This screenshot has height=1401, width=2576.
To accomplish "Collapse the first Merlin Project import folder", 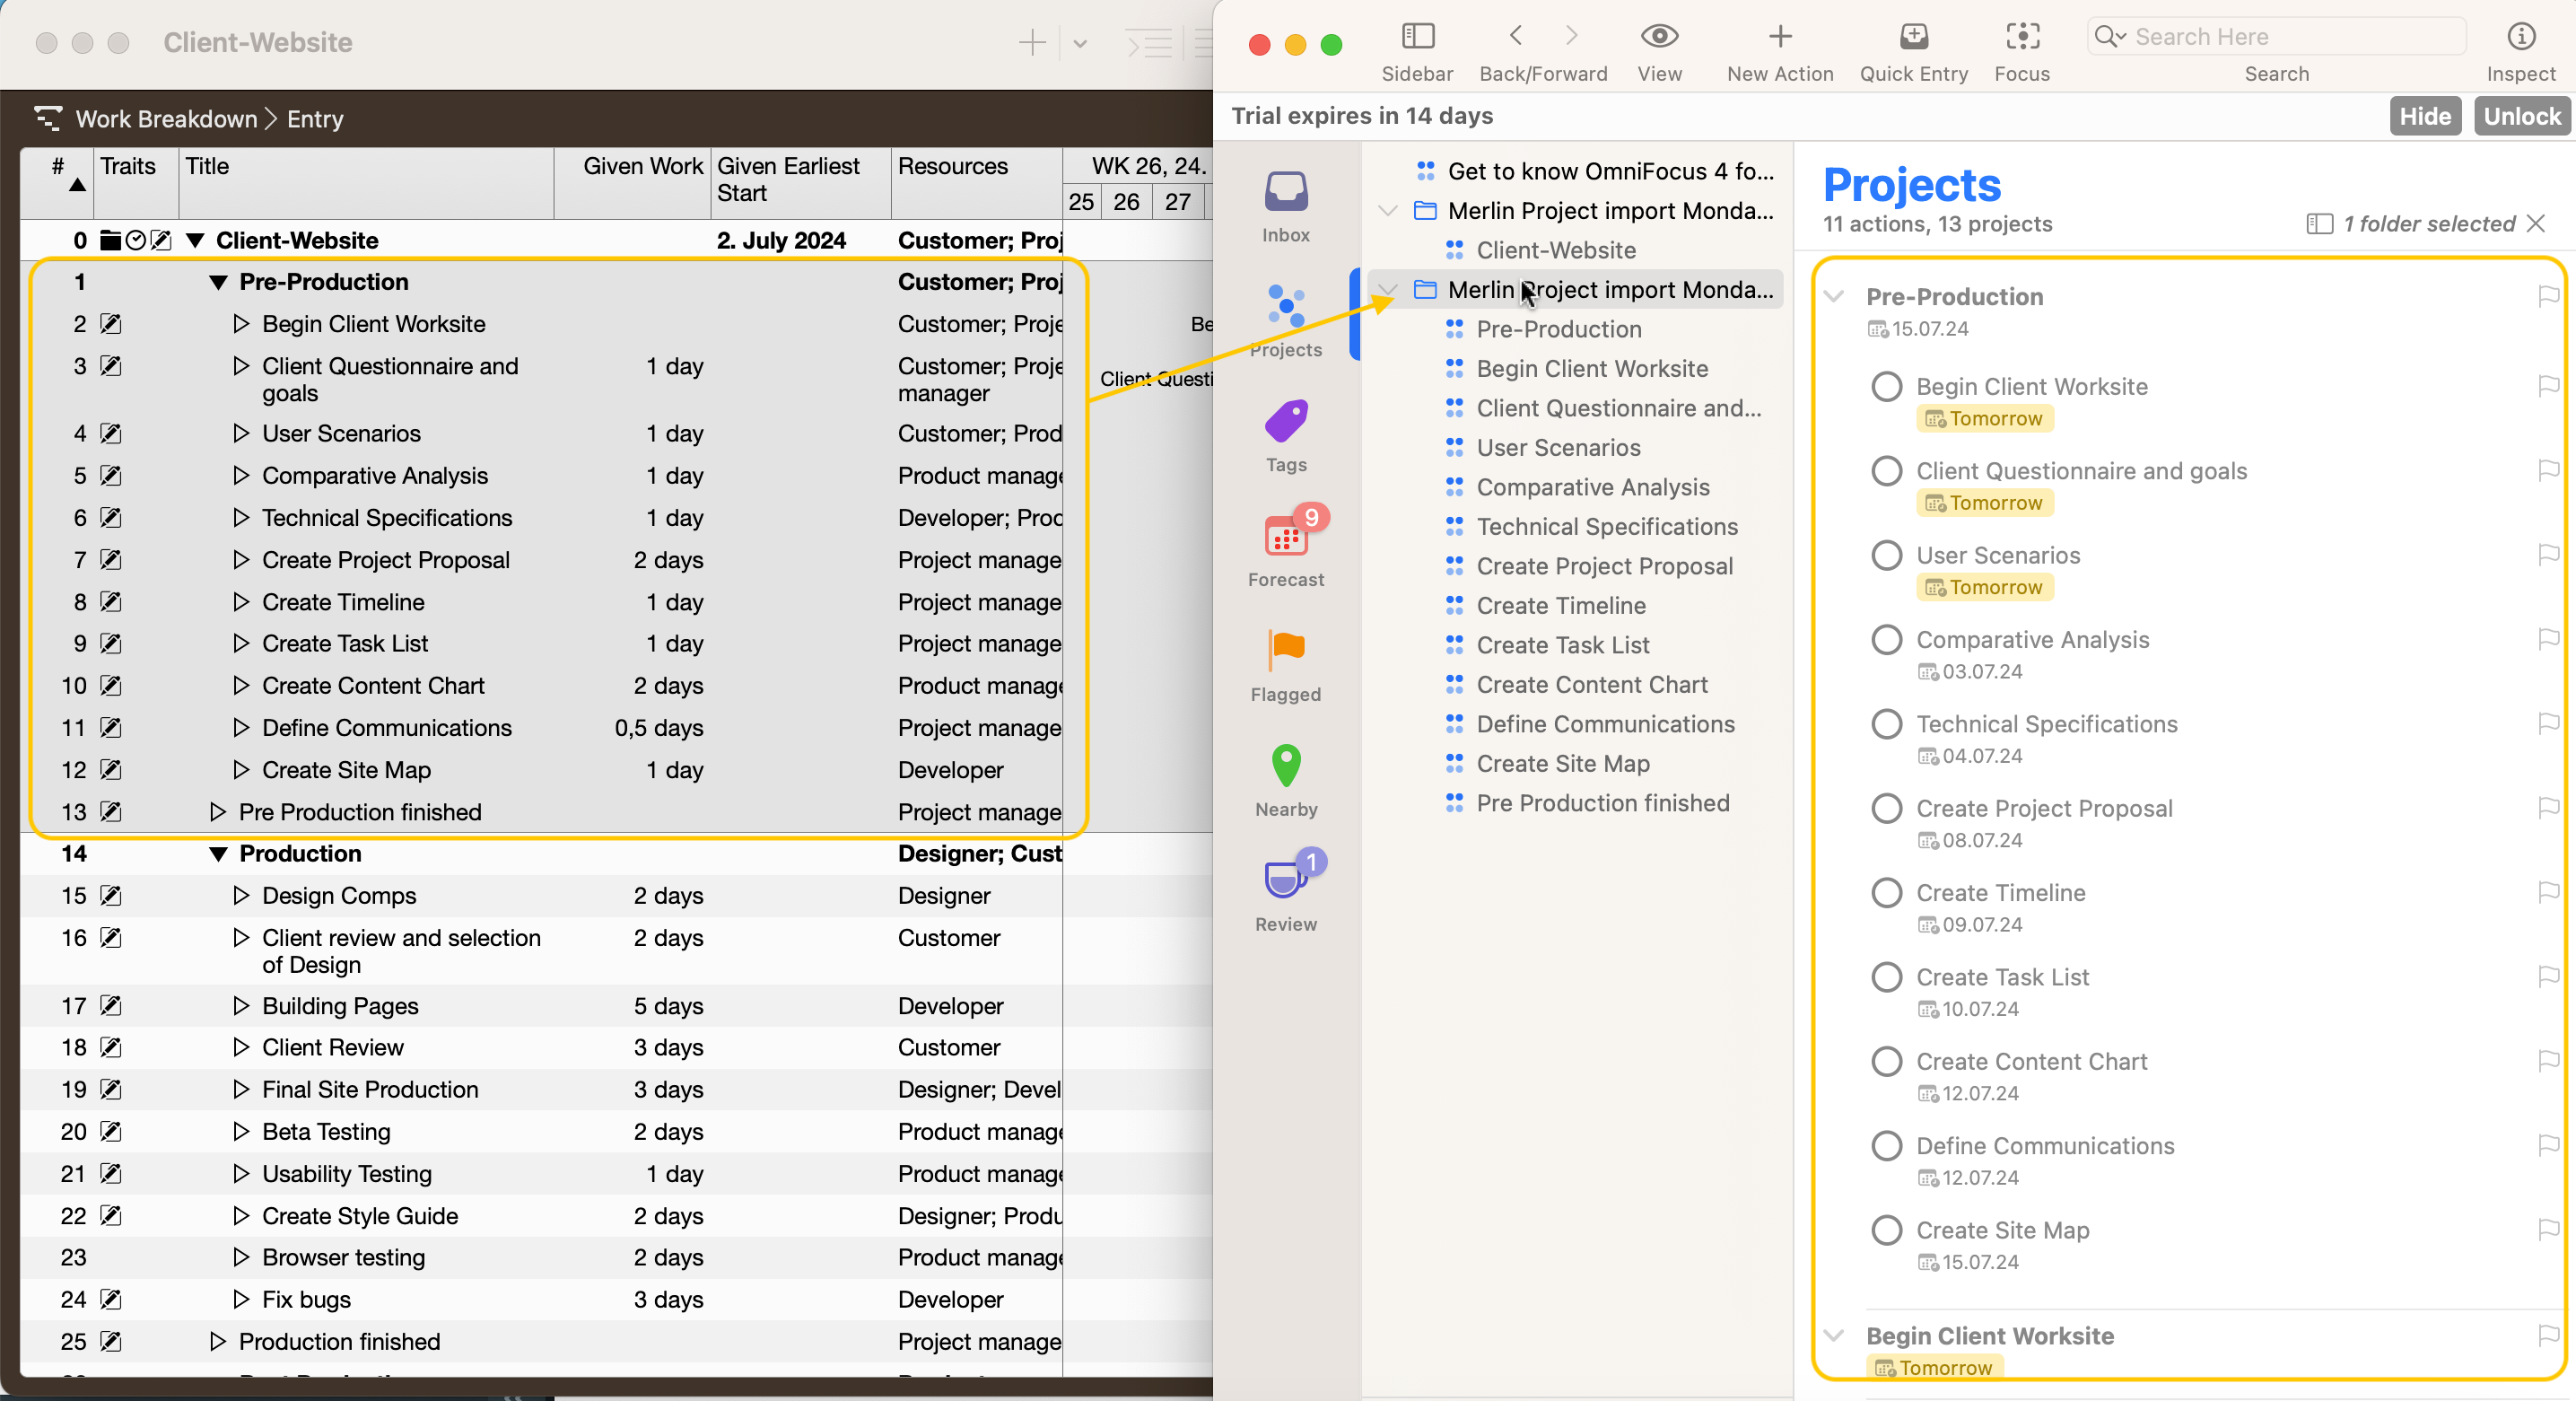I will click(x=1386, y=211).
